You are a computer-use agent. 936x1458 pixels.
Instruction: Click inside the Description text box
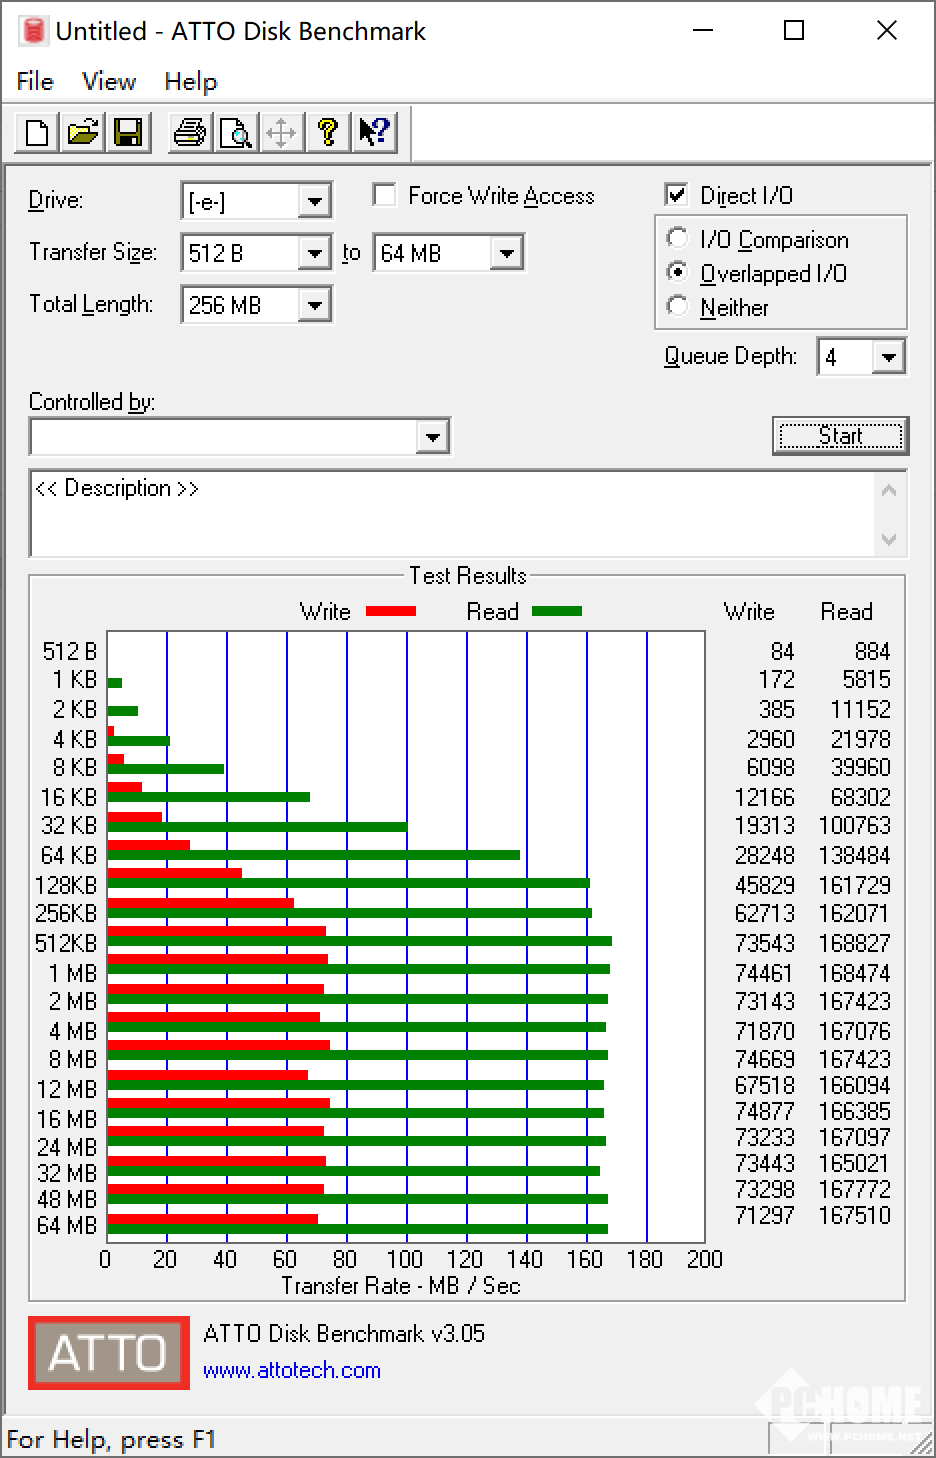tap(450, 515)
